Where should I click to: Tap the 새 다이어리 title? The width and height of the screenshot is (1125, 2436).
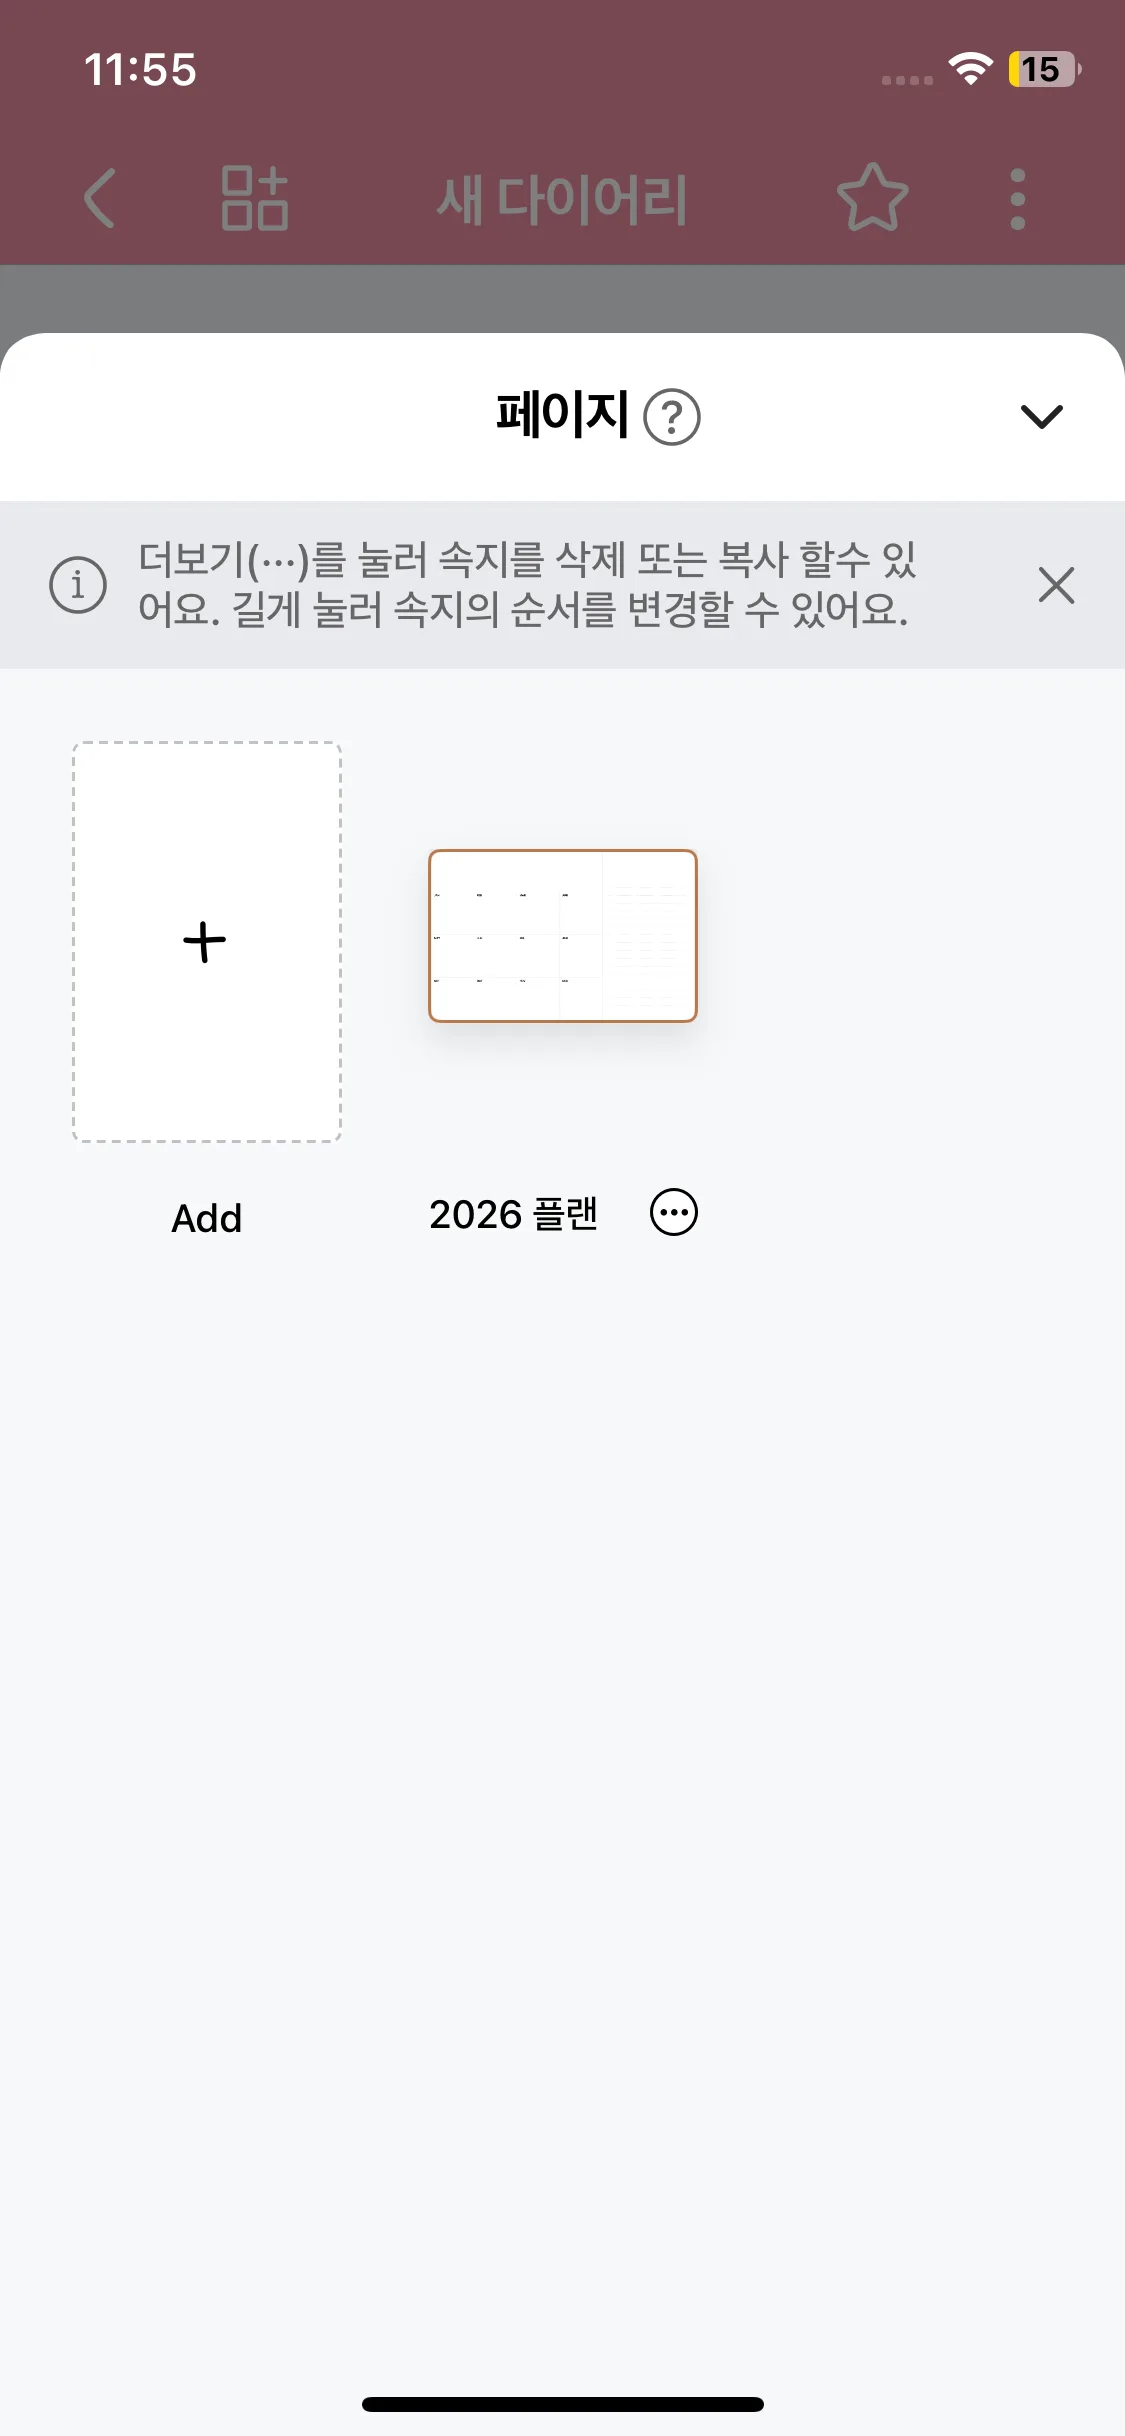click(x=562, y=198)
